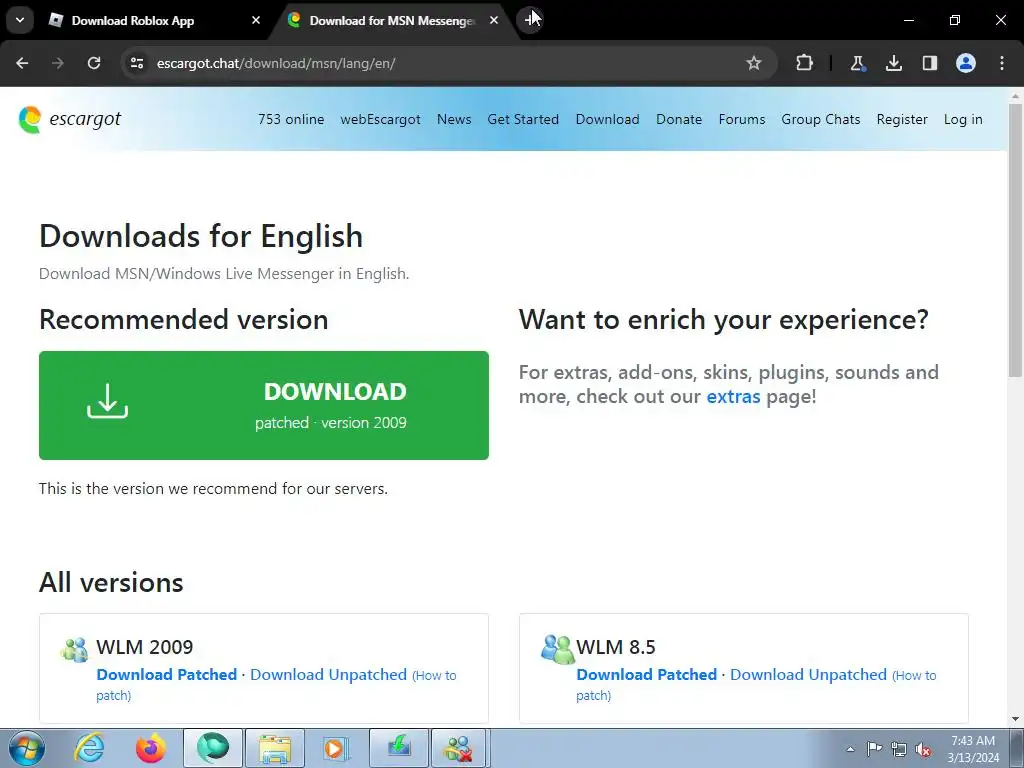Click the active browser taskbar icon

pyautogui.click(x=213, y=748)
